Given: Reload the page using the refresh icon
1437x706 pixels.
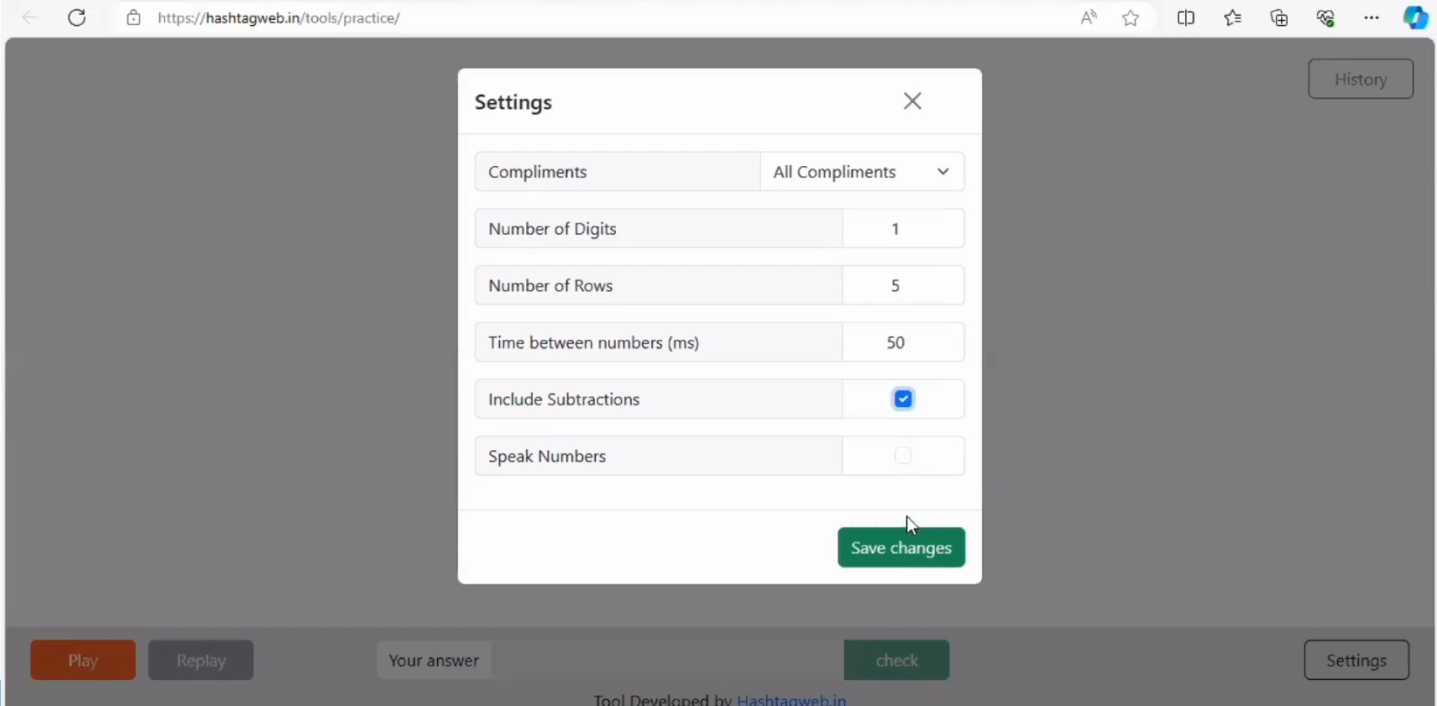Looking at the screenshot, I should [76, 17].
